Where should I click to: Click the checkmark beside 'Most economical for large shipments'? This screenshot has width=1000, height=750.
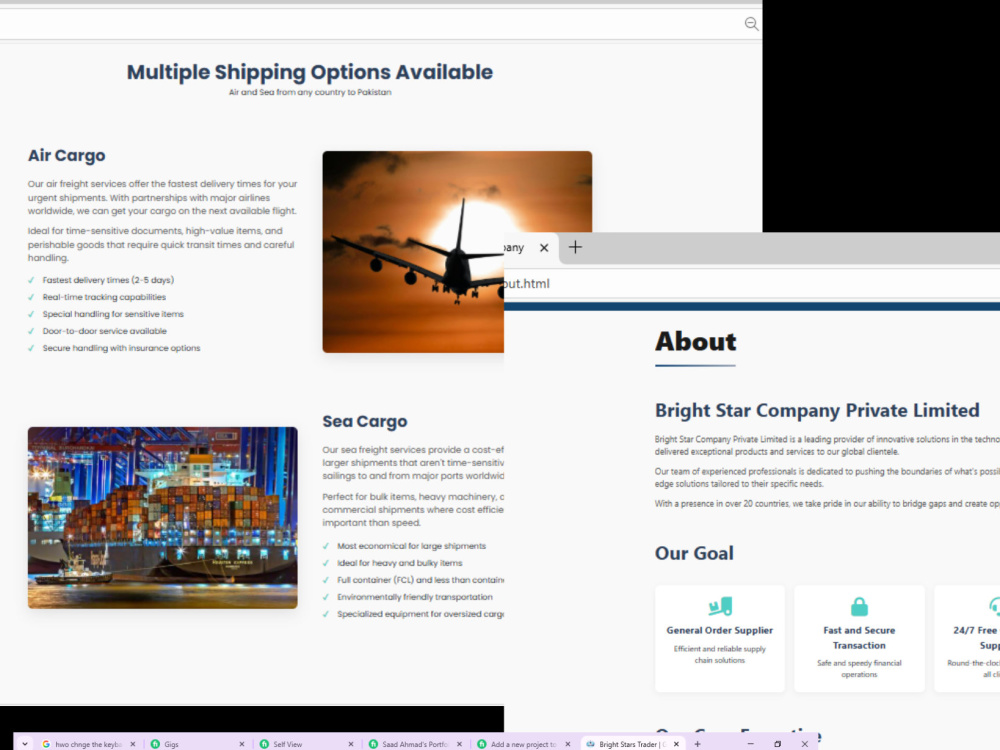pos(326,546)
